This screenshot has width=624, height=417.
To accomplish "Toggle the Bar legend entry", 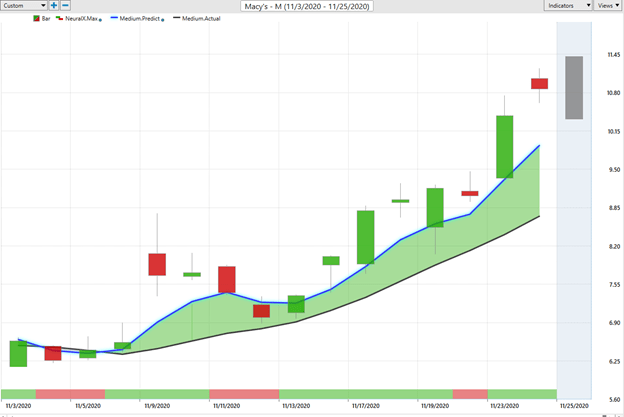I will click(x=47, y=19).
